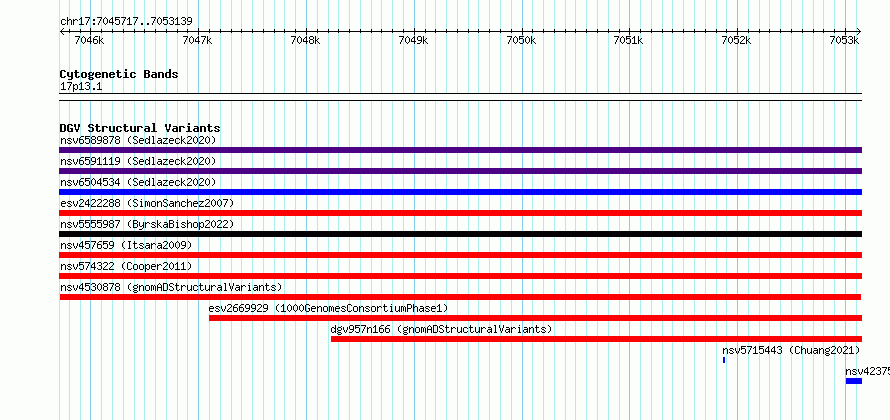
Task: Click the red bar under nsv4530878
Action: point(460,297)
